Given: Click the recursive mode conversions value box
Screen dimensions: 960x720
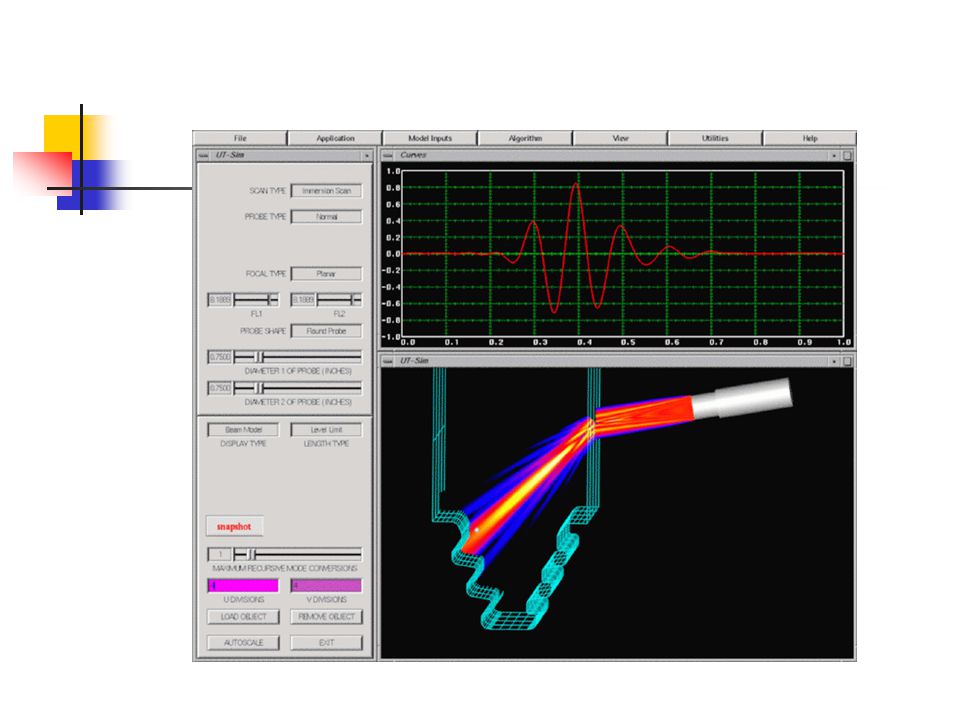Looking at the screenshot, I should tap(220, 555).
